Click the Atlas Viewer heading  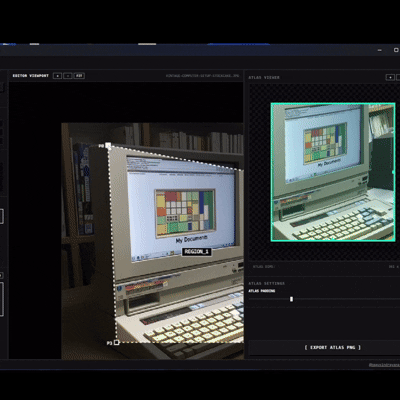click(264, 77)
